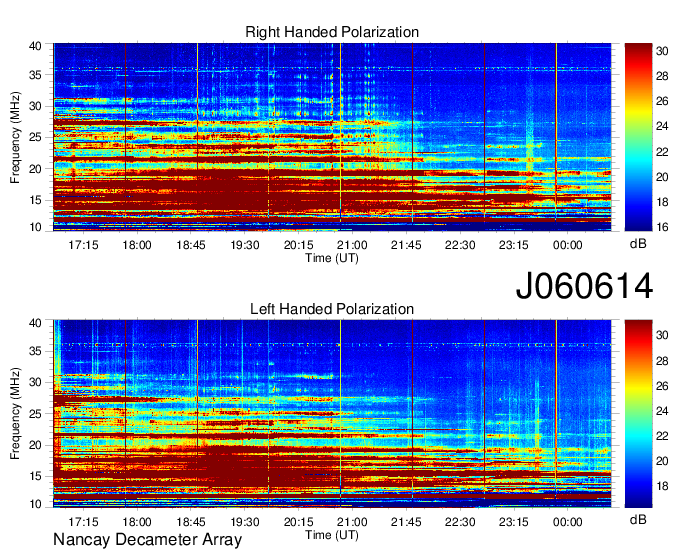Click the Left Handed plot's dB colorbar

638,414
